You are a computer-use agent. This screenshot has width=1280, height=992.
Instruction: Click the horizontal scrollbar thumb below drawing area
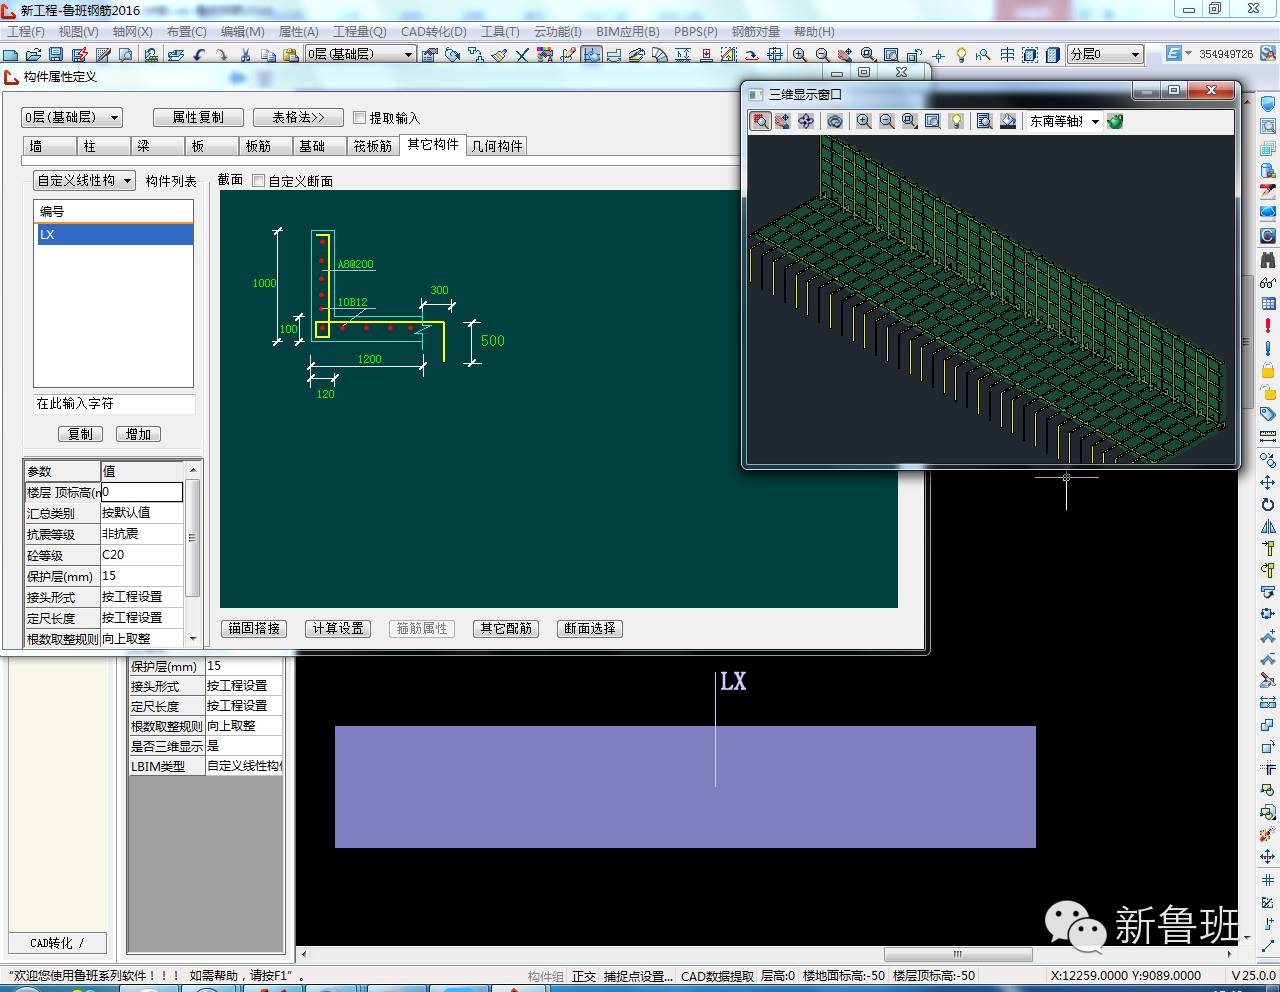click(957, 954)
